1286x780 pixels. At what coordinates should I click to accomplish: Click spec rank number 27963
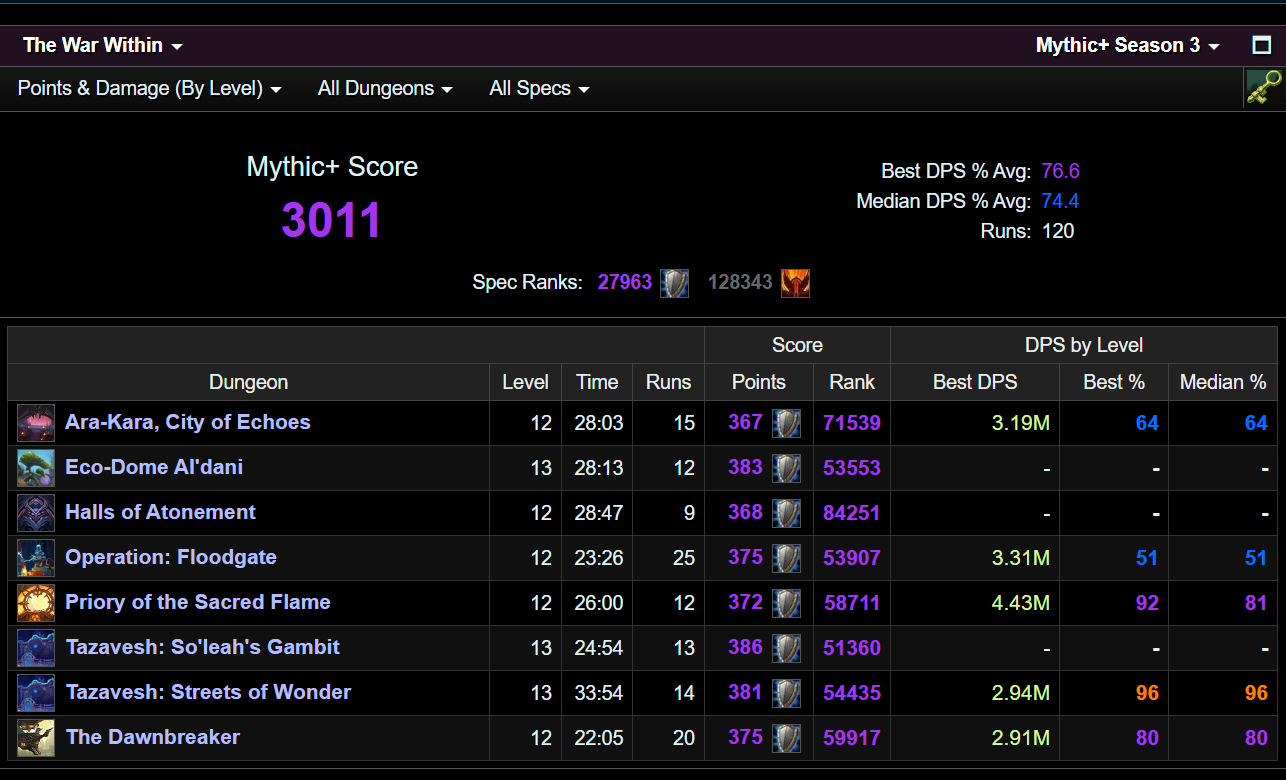pyautogui.click(x=625, y=282)
